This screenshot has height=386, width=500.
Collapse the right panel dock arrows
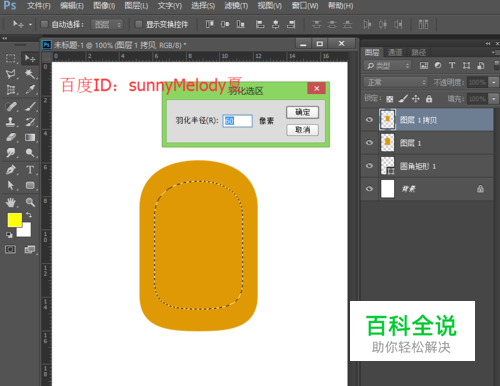[x=488, y=43]
